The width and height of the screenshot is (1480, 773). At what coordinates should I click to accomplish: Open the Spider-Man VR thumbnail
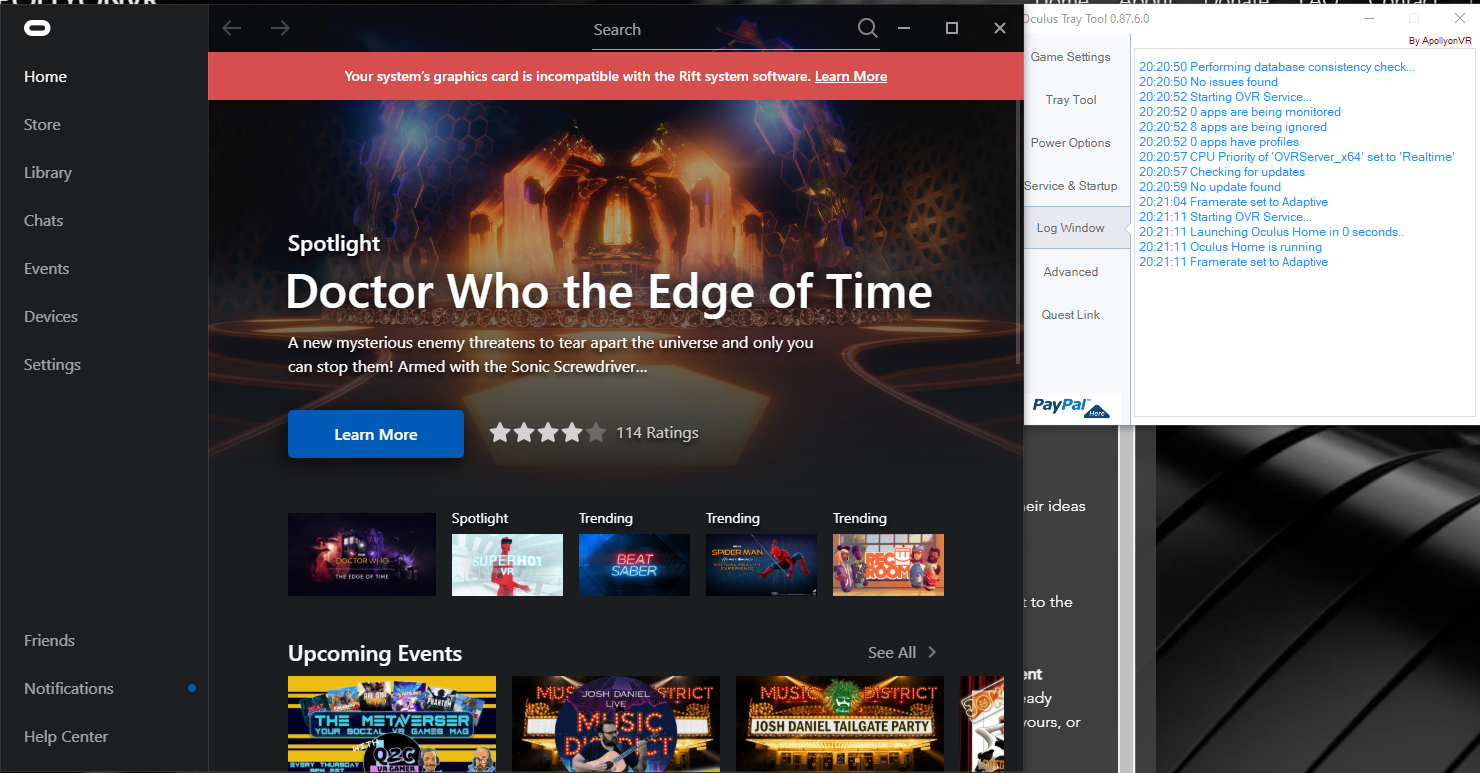coord(761,565)
